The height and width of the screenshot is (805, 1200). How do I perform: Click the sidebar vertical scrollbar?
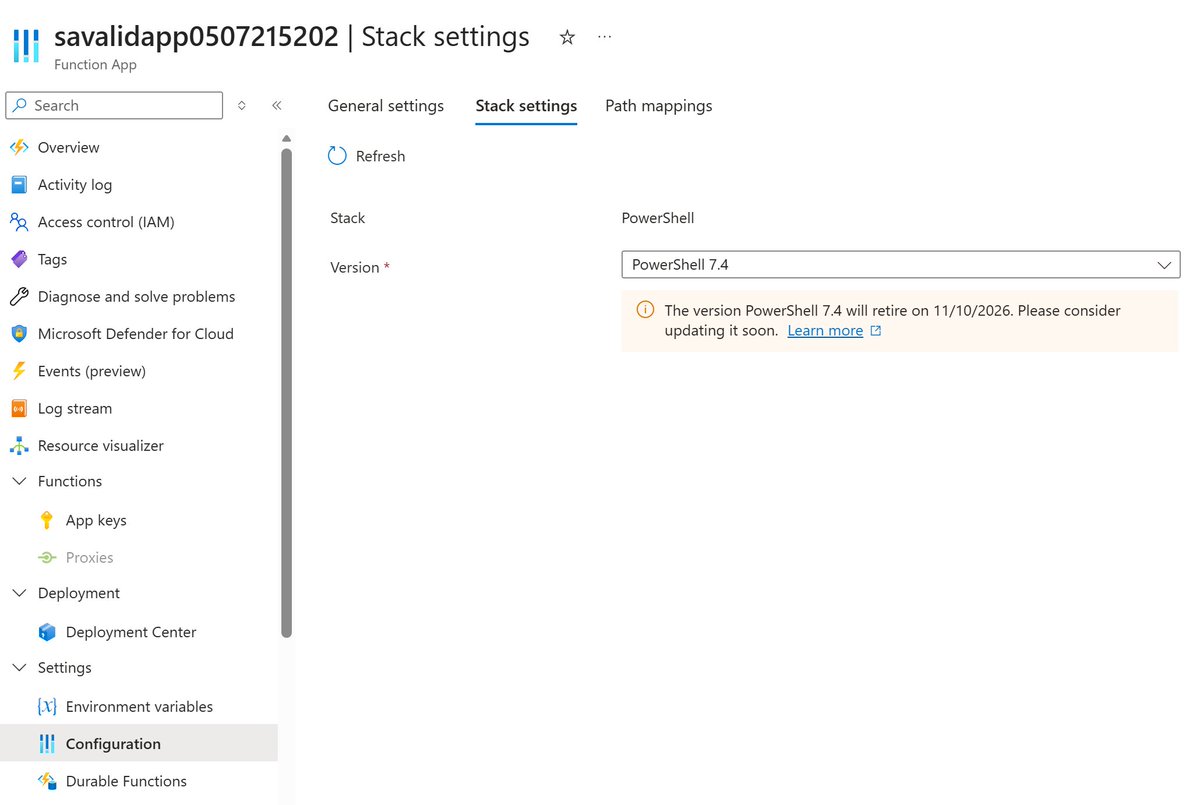(287, 393)
